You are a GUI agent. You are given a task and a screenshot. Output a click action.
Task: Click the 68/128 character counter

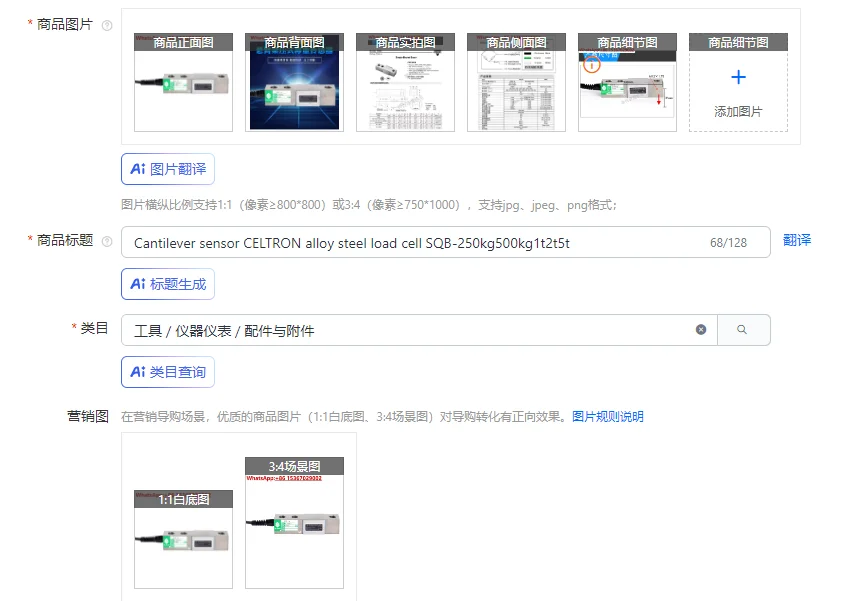(x=728, y=243)
